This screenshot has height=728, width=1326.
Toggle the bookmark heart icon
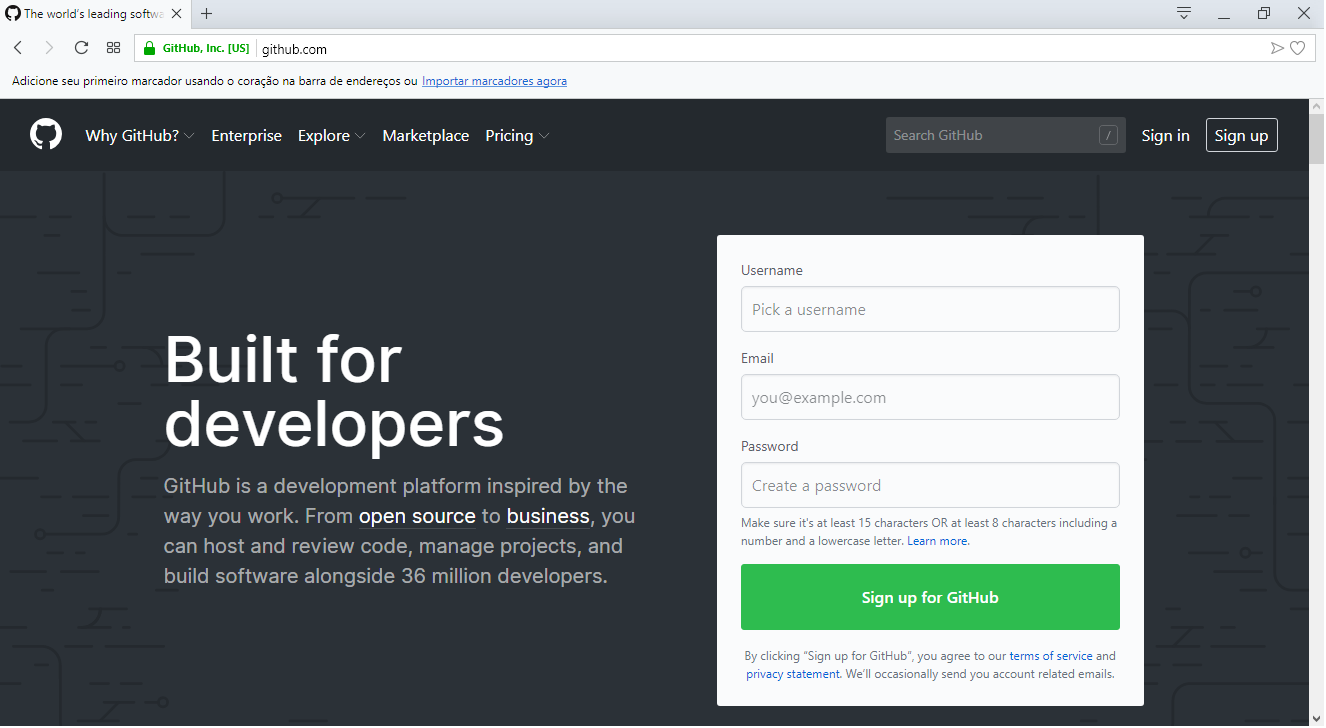point(1297,47)
